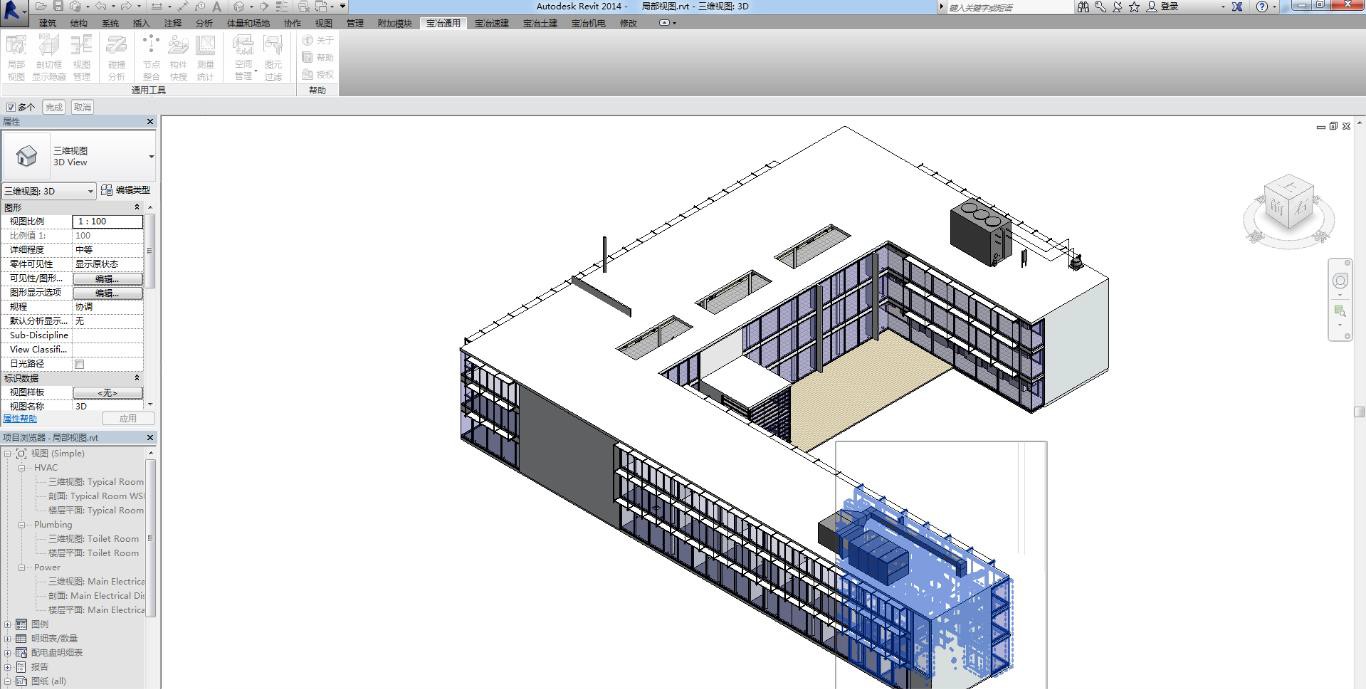Click the 完成 (finish) button
The width and height of the screenshot is (1366, 689).
click(x=54, y=107)
